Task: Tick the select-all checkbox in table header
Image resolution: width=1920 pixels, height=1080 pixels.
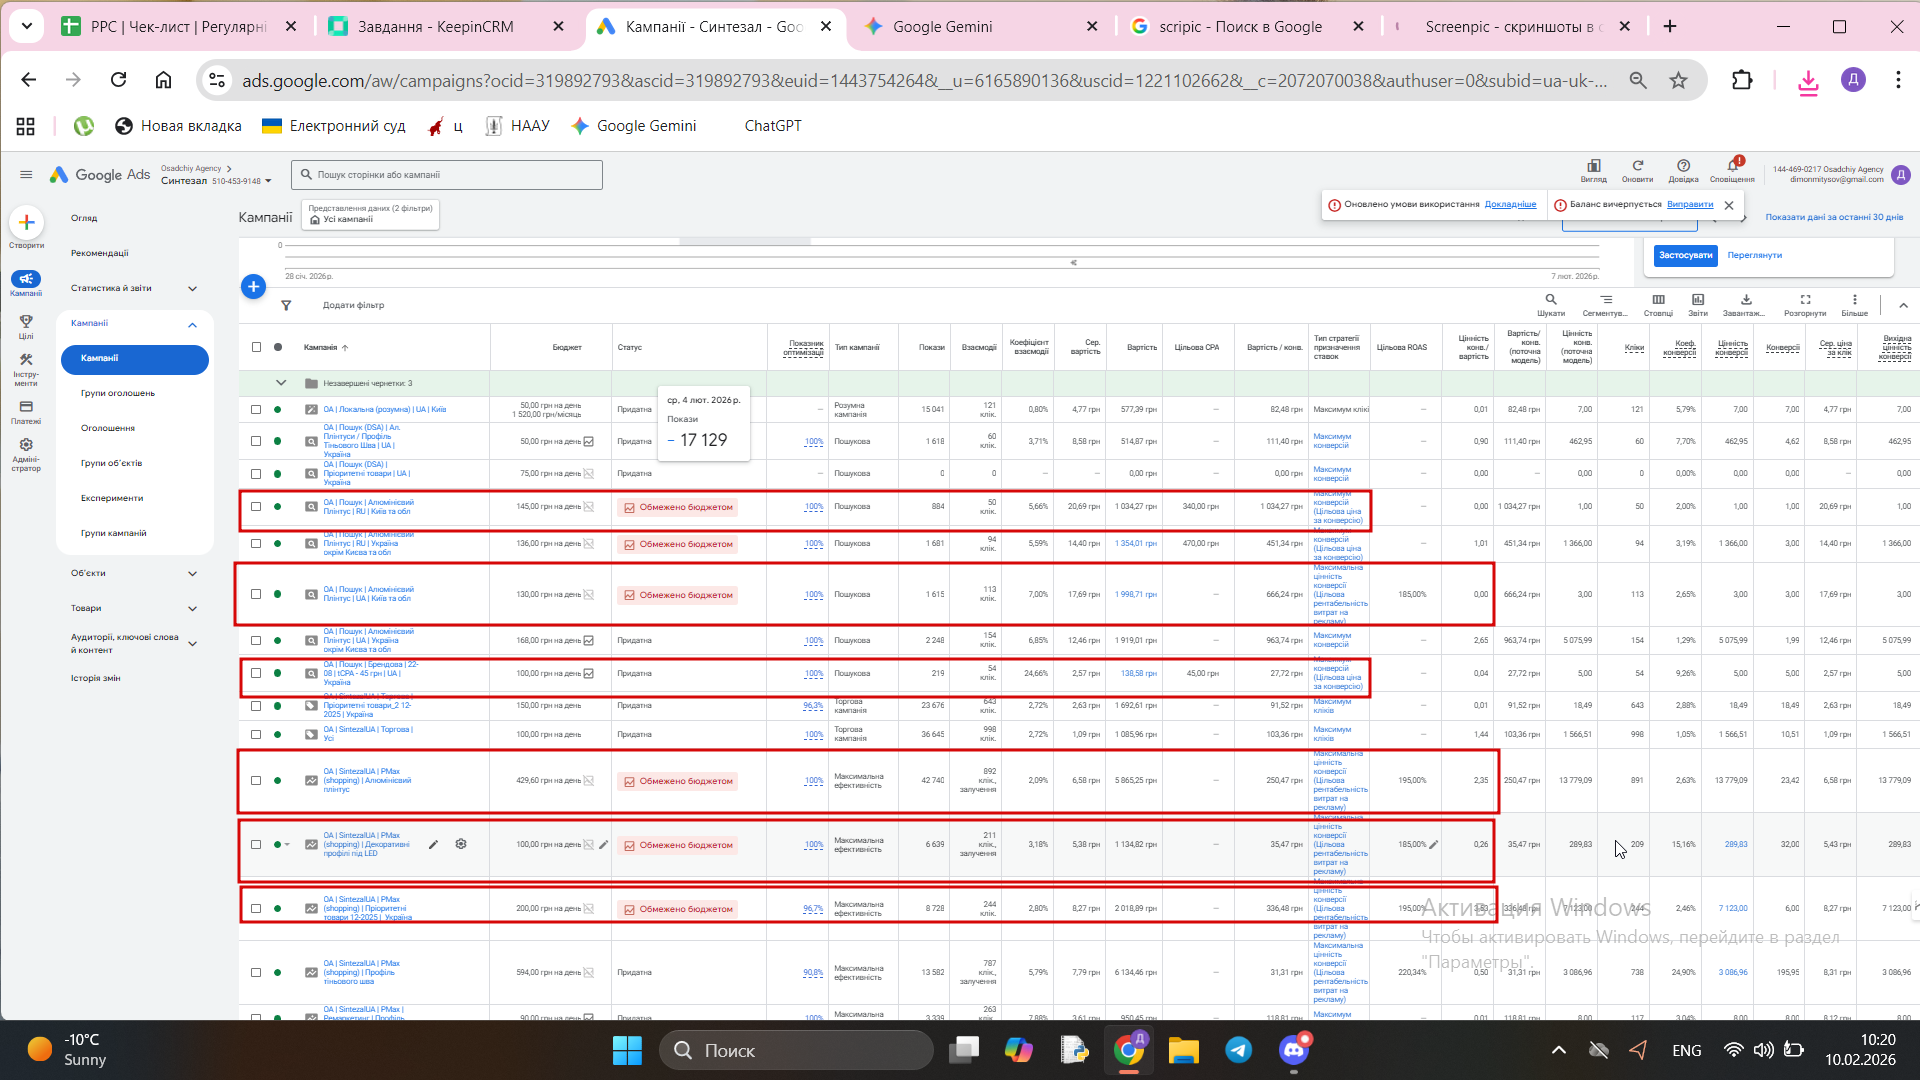Action: (x=256, y=347)
